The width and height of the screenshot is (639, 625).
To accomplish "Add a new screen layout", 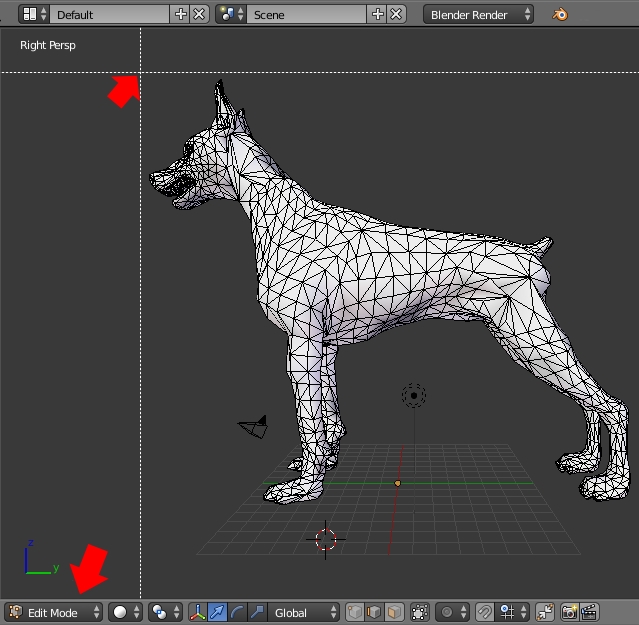I will click(x=180, y=14).
